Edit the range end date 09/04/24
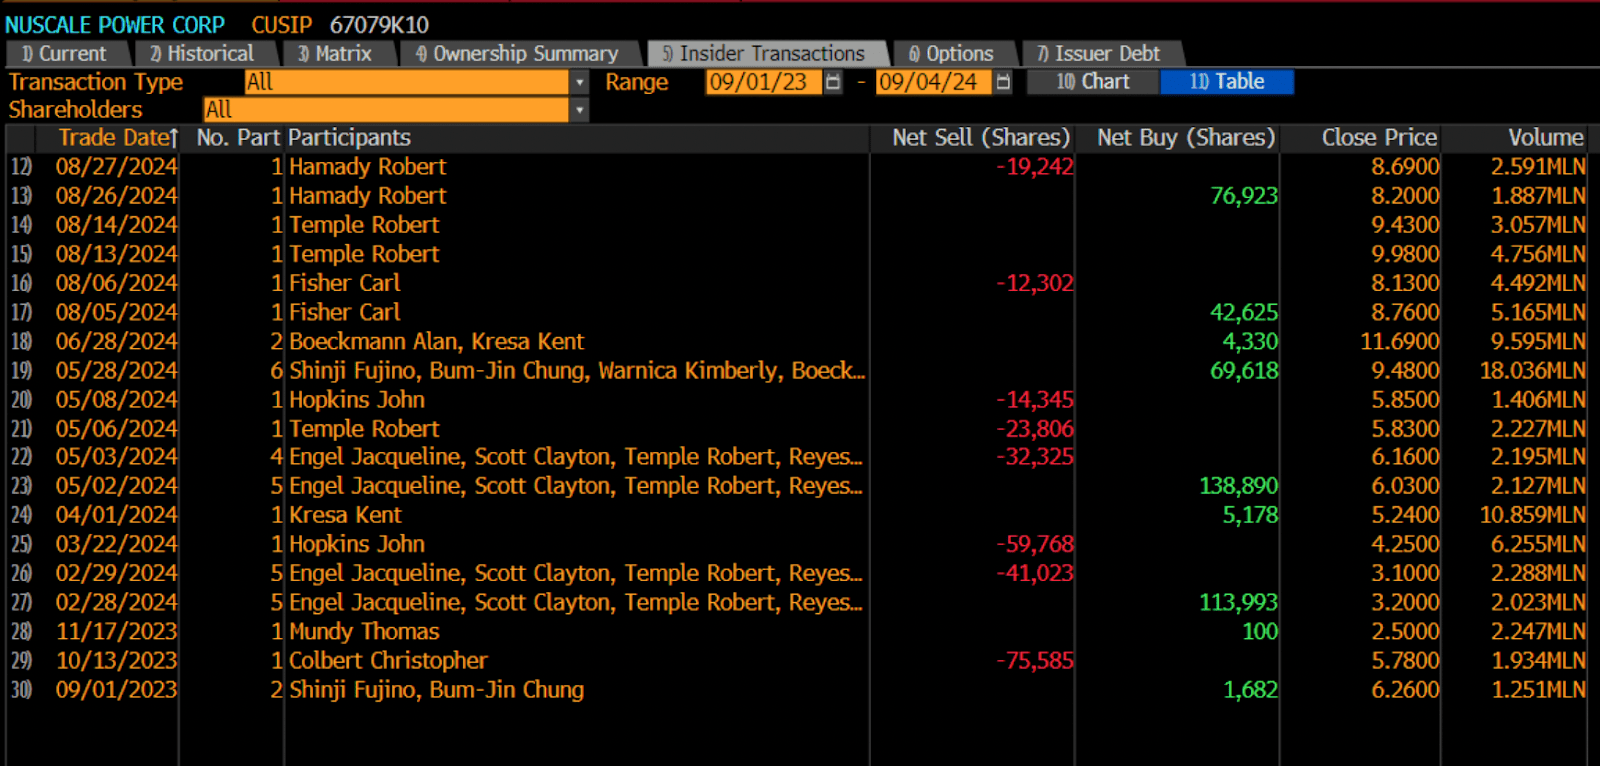The image size is (1600, 766). (x=934, y=82)
